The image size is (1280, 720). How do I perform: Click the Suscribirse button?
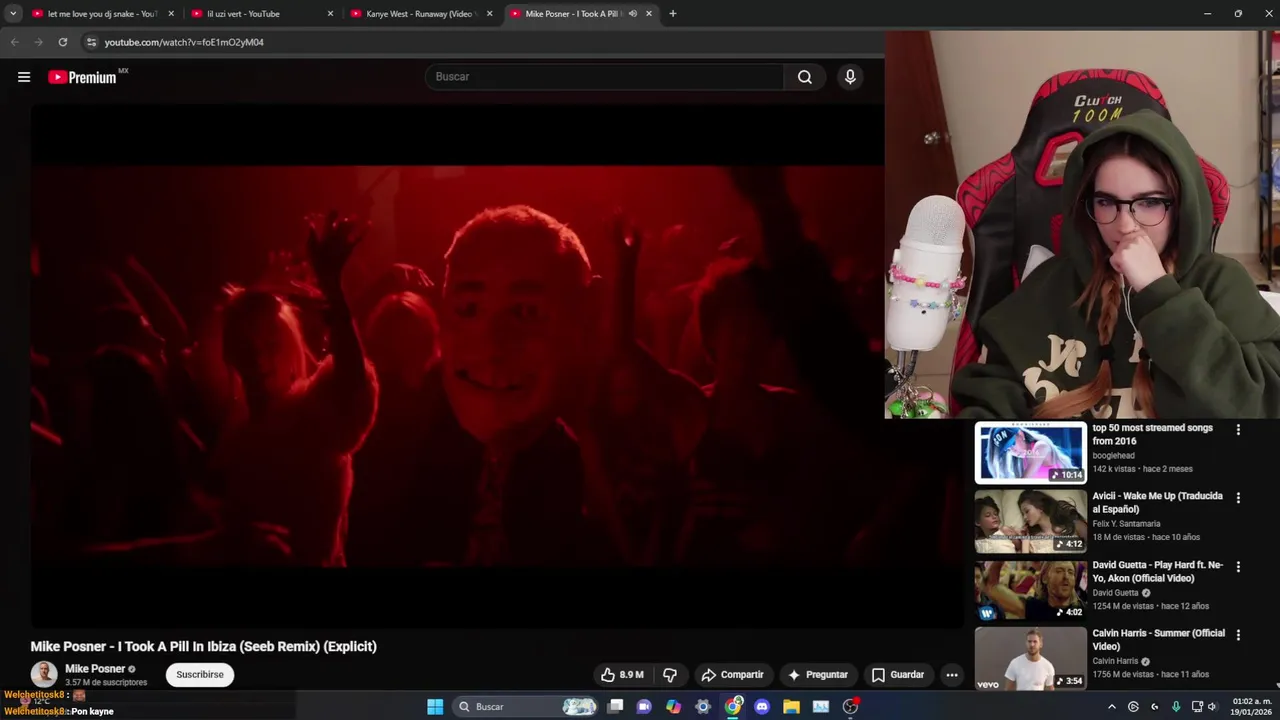[200, 675]
